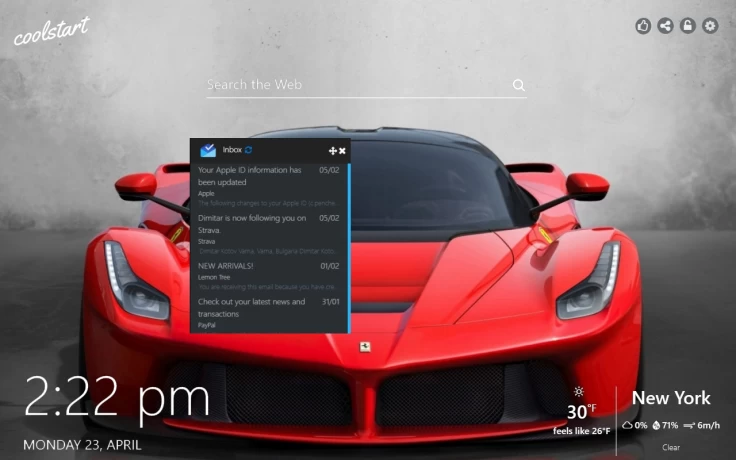Click the Clear weather condition label
The width and height of the screenshot is (736, 460).
pyautogui.click(x=671, y=447)
